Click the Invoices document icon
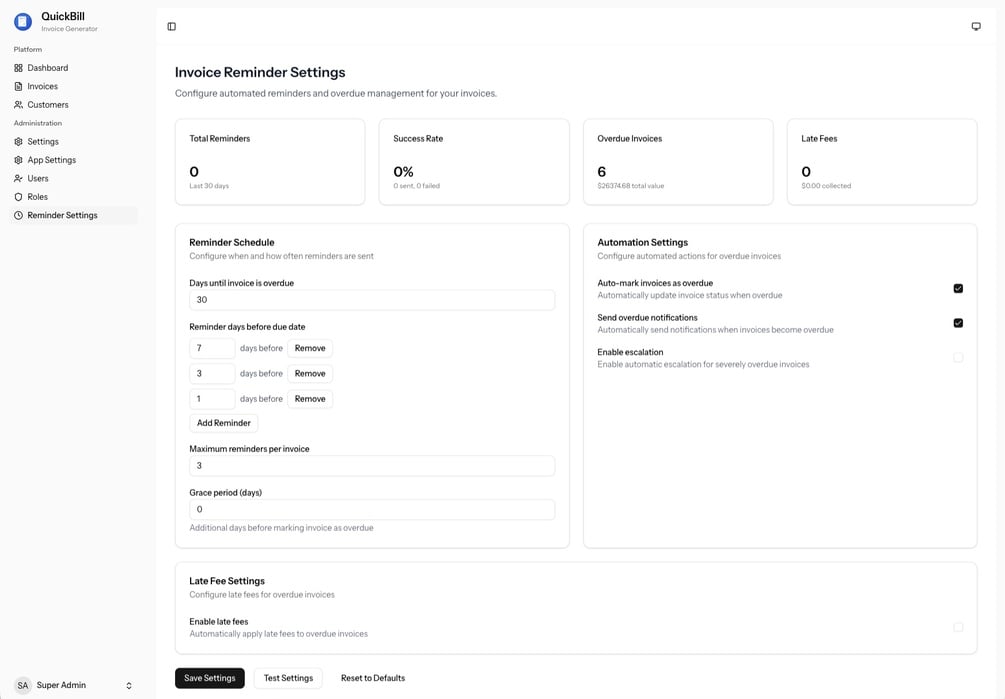 coord(18,87)
